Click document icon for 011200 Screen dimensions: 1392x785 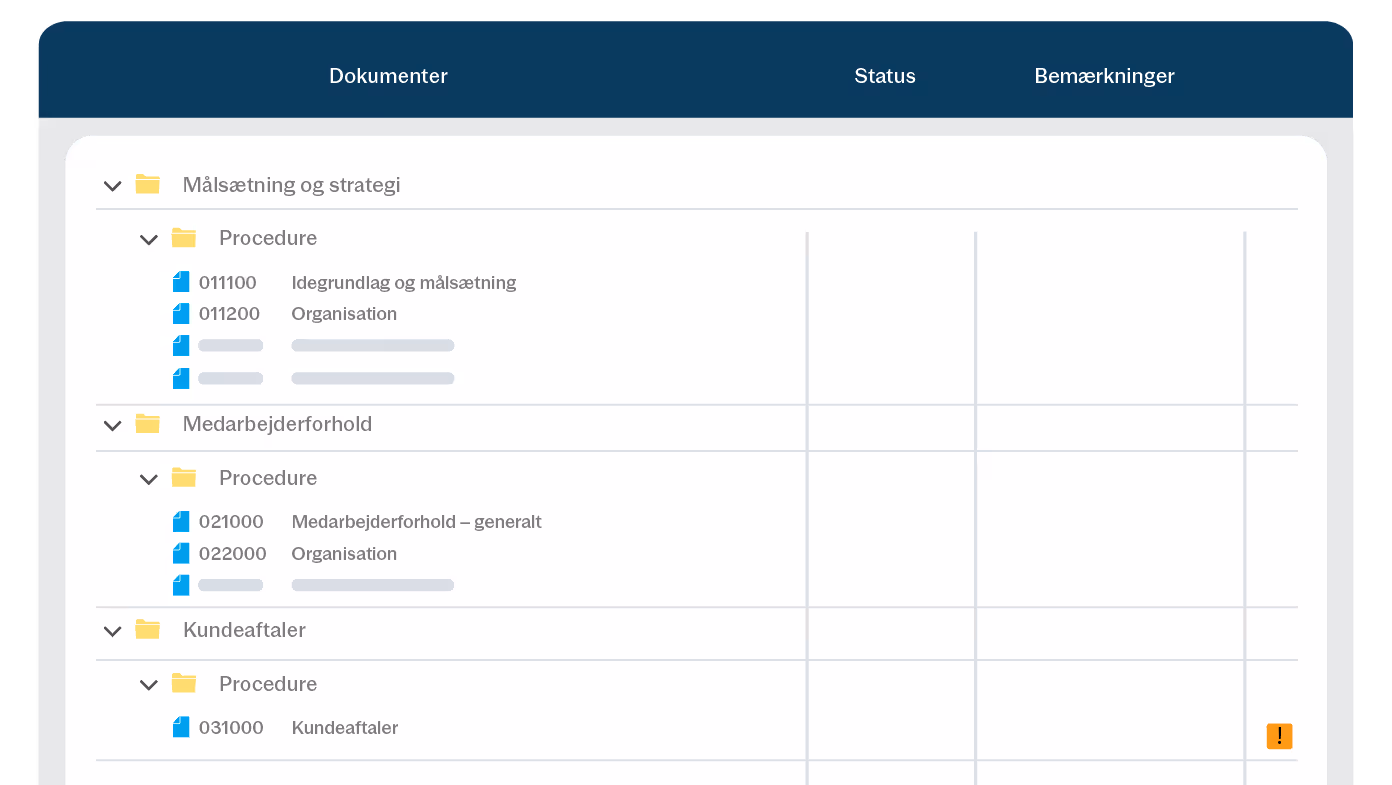pyautogui.click(x=181, y=313)
